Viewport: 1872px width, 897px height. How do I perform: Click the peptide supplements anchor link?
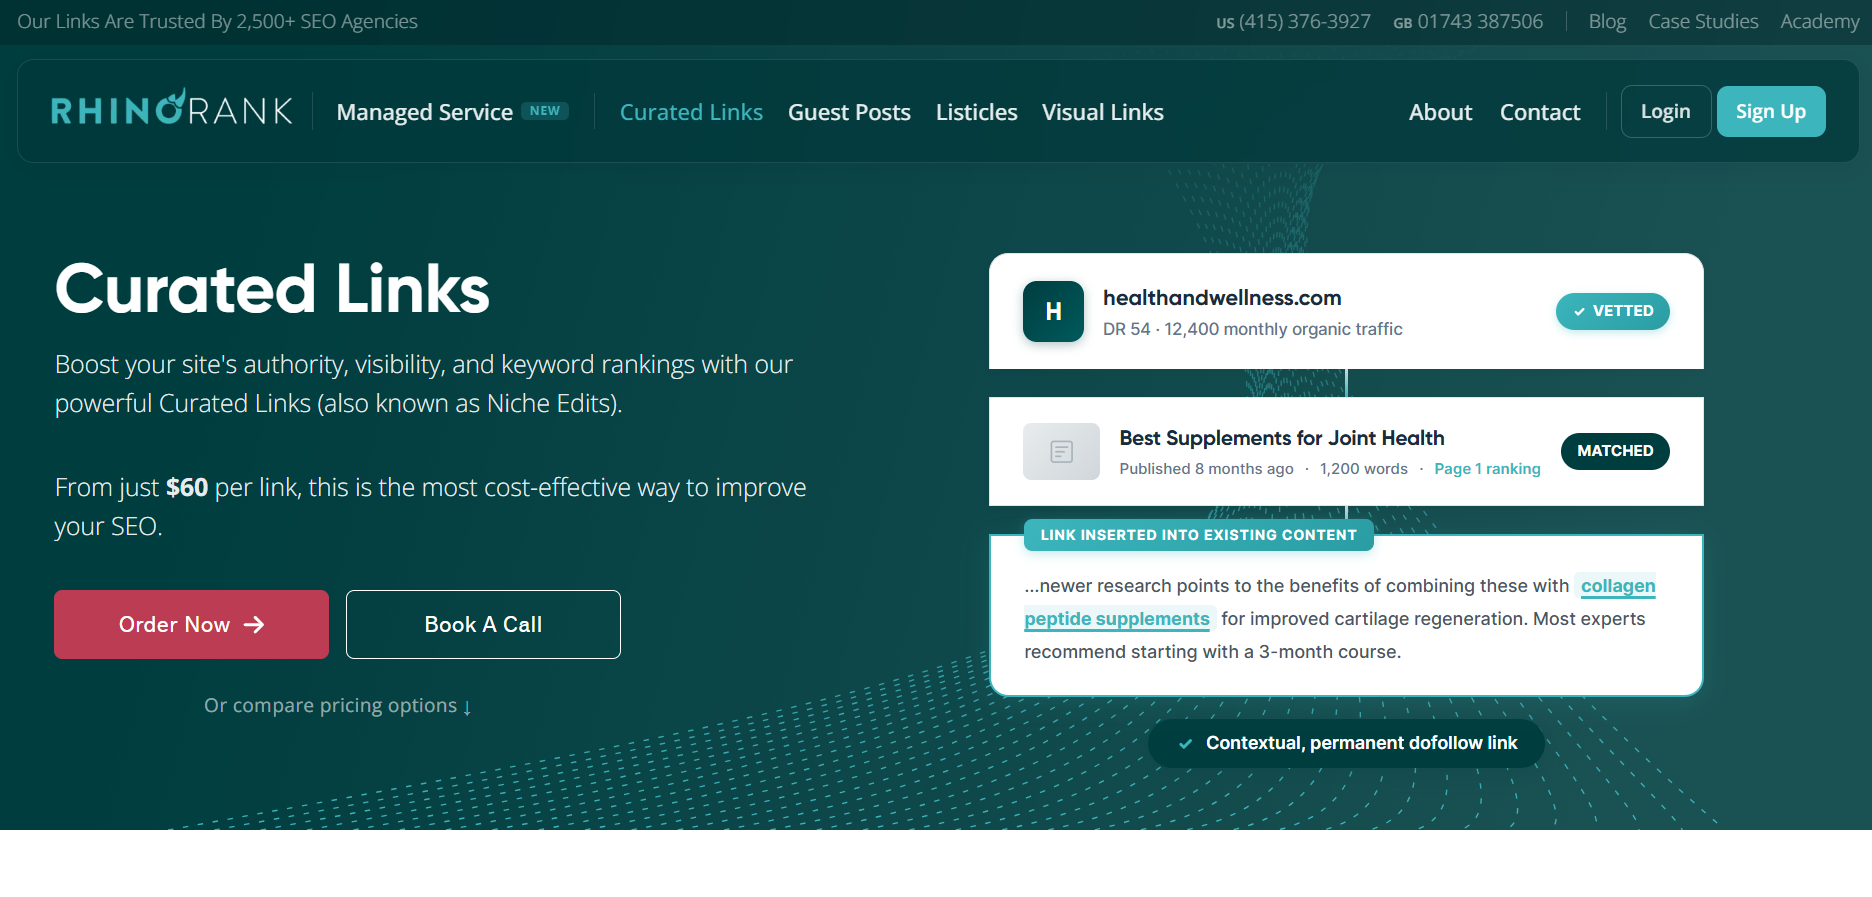pos(1117,619)
